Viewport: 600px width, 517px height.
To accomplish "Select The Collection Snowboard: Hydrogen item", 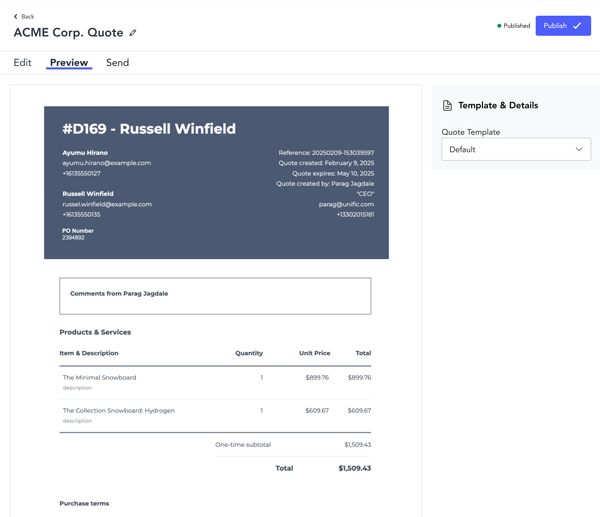I will click(x=118, y=411).
